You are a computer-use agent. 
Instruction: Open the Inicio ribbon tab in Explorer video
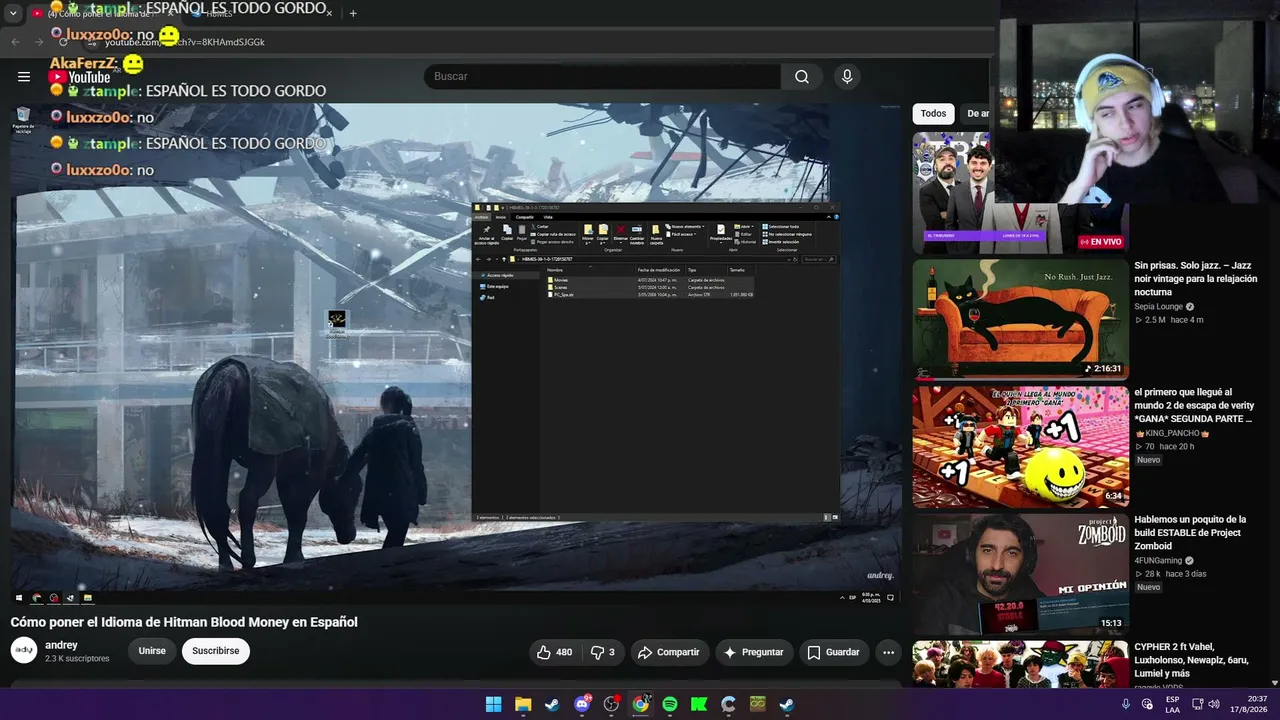(x=501, y=217)
